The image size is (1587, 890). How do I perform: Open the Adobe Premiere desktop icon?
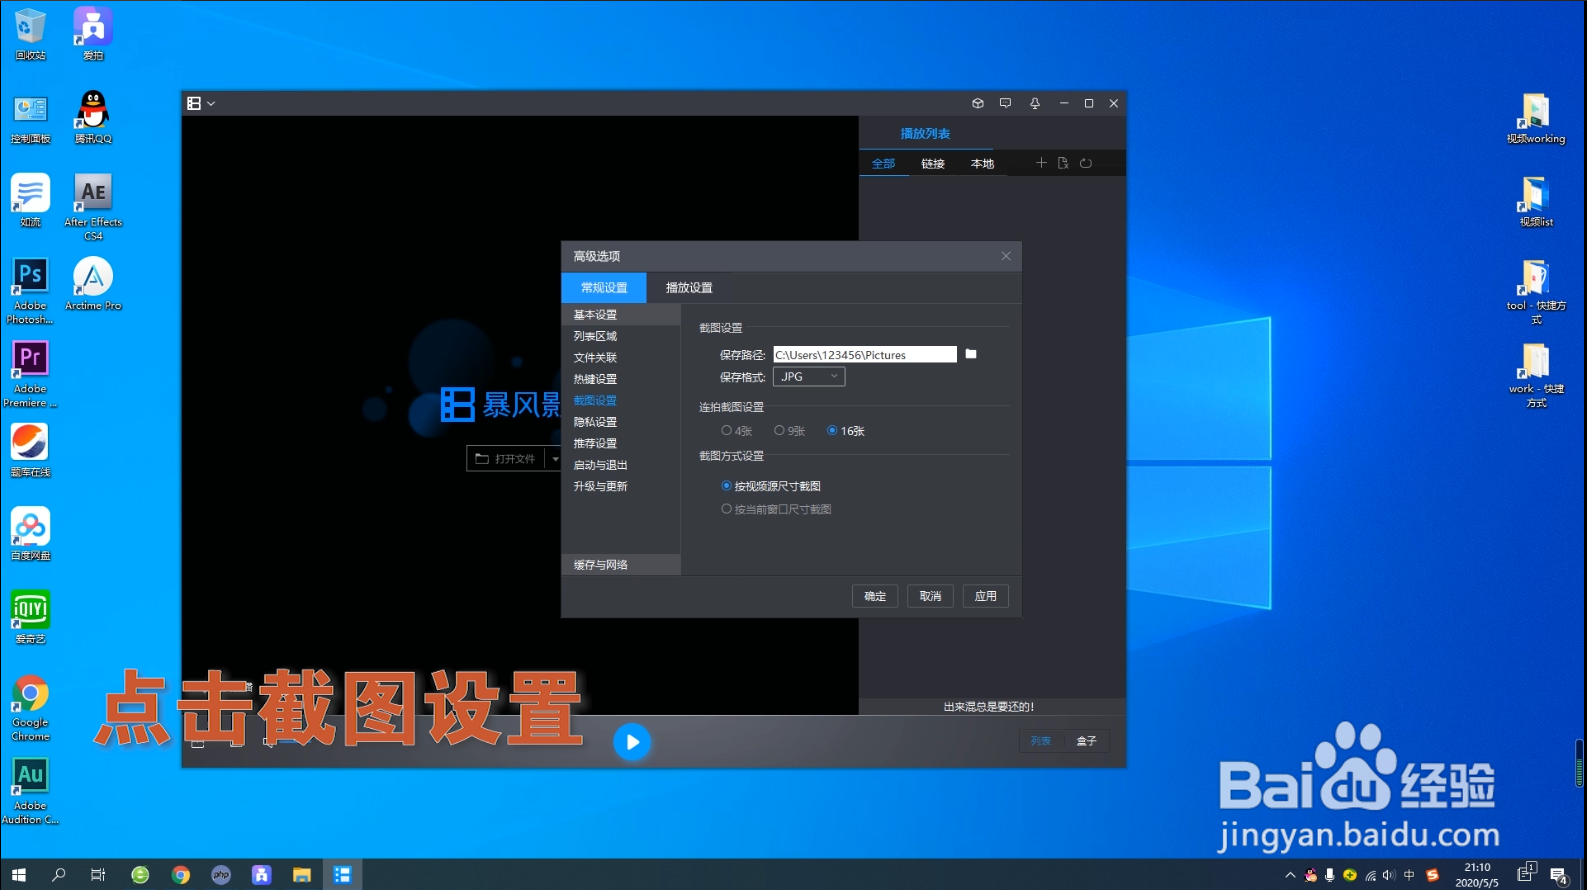(30, 374)
